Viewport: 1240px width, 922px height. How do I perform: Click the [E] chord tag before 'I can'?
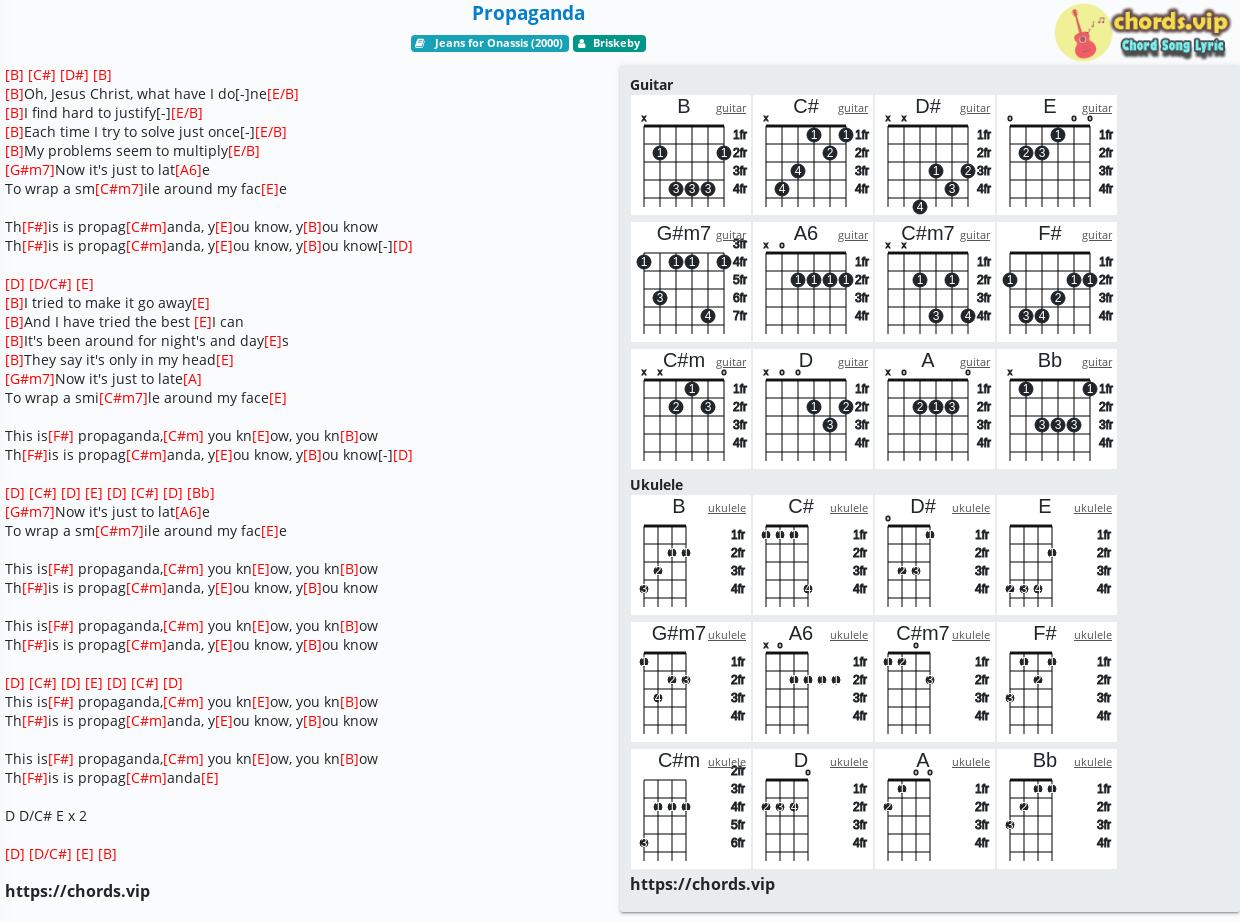pyautogui.click(x=203, y=322)
